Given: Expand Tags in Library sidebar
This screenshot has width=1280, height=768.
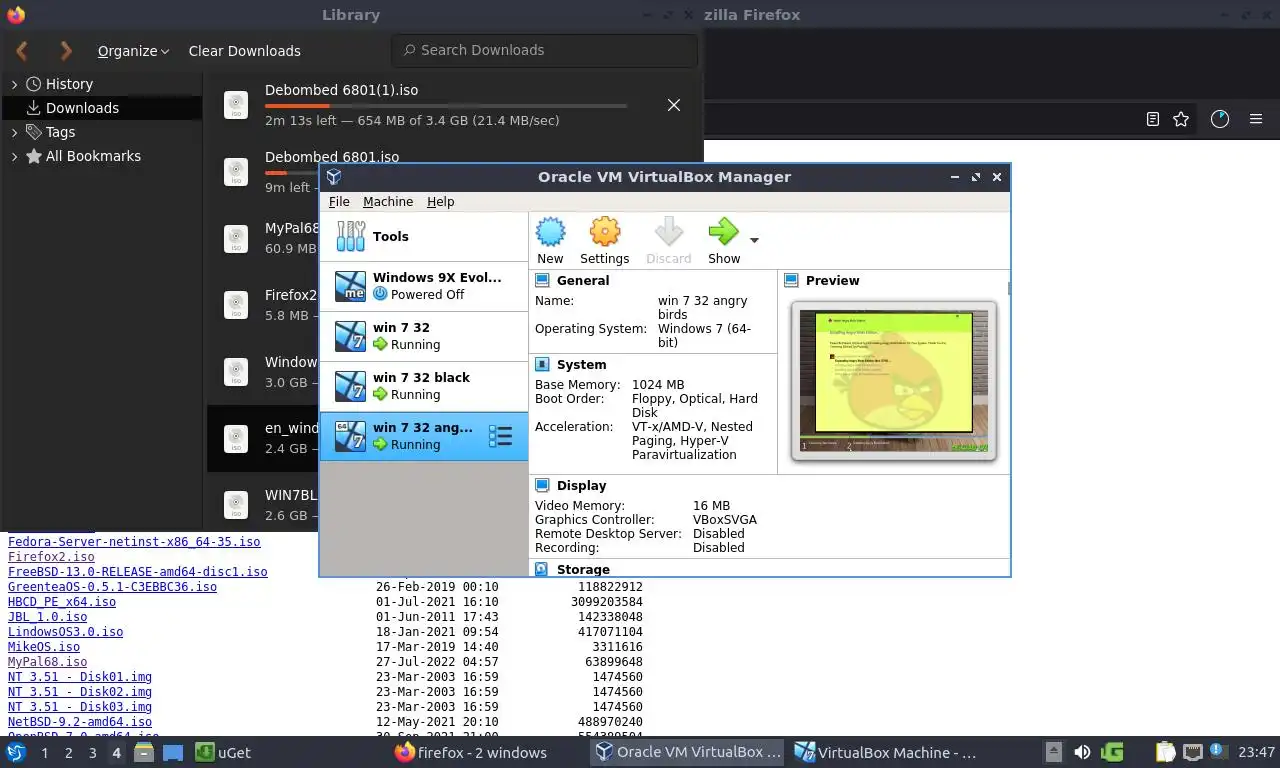Looking at the screenshot, I should click(x=14, y=132).
